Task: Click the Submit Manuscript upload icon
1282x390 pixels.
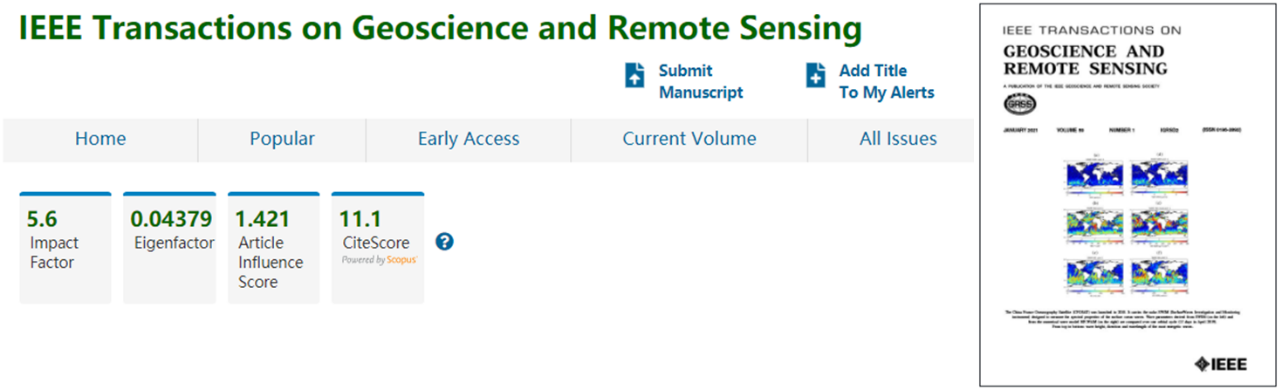Action: pos(635,76)
